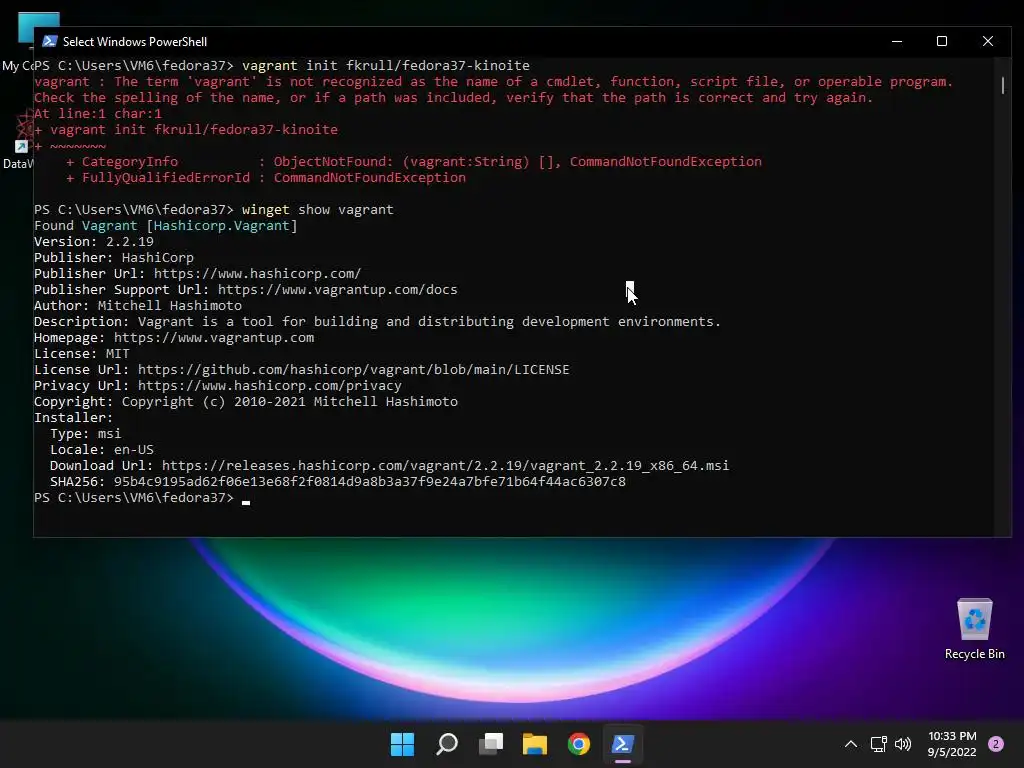
Task: Select the Recycle Bin desktop icon
Action: click(x=974, y=629)
